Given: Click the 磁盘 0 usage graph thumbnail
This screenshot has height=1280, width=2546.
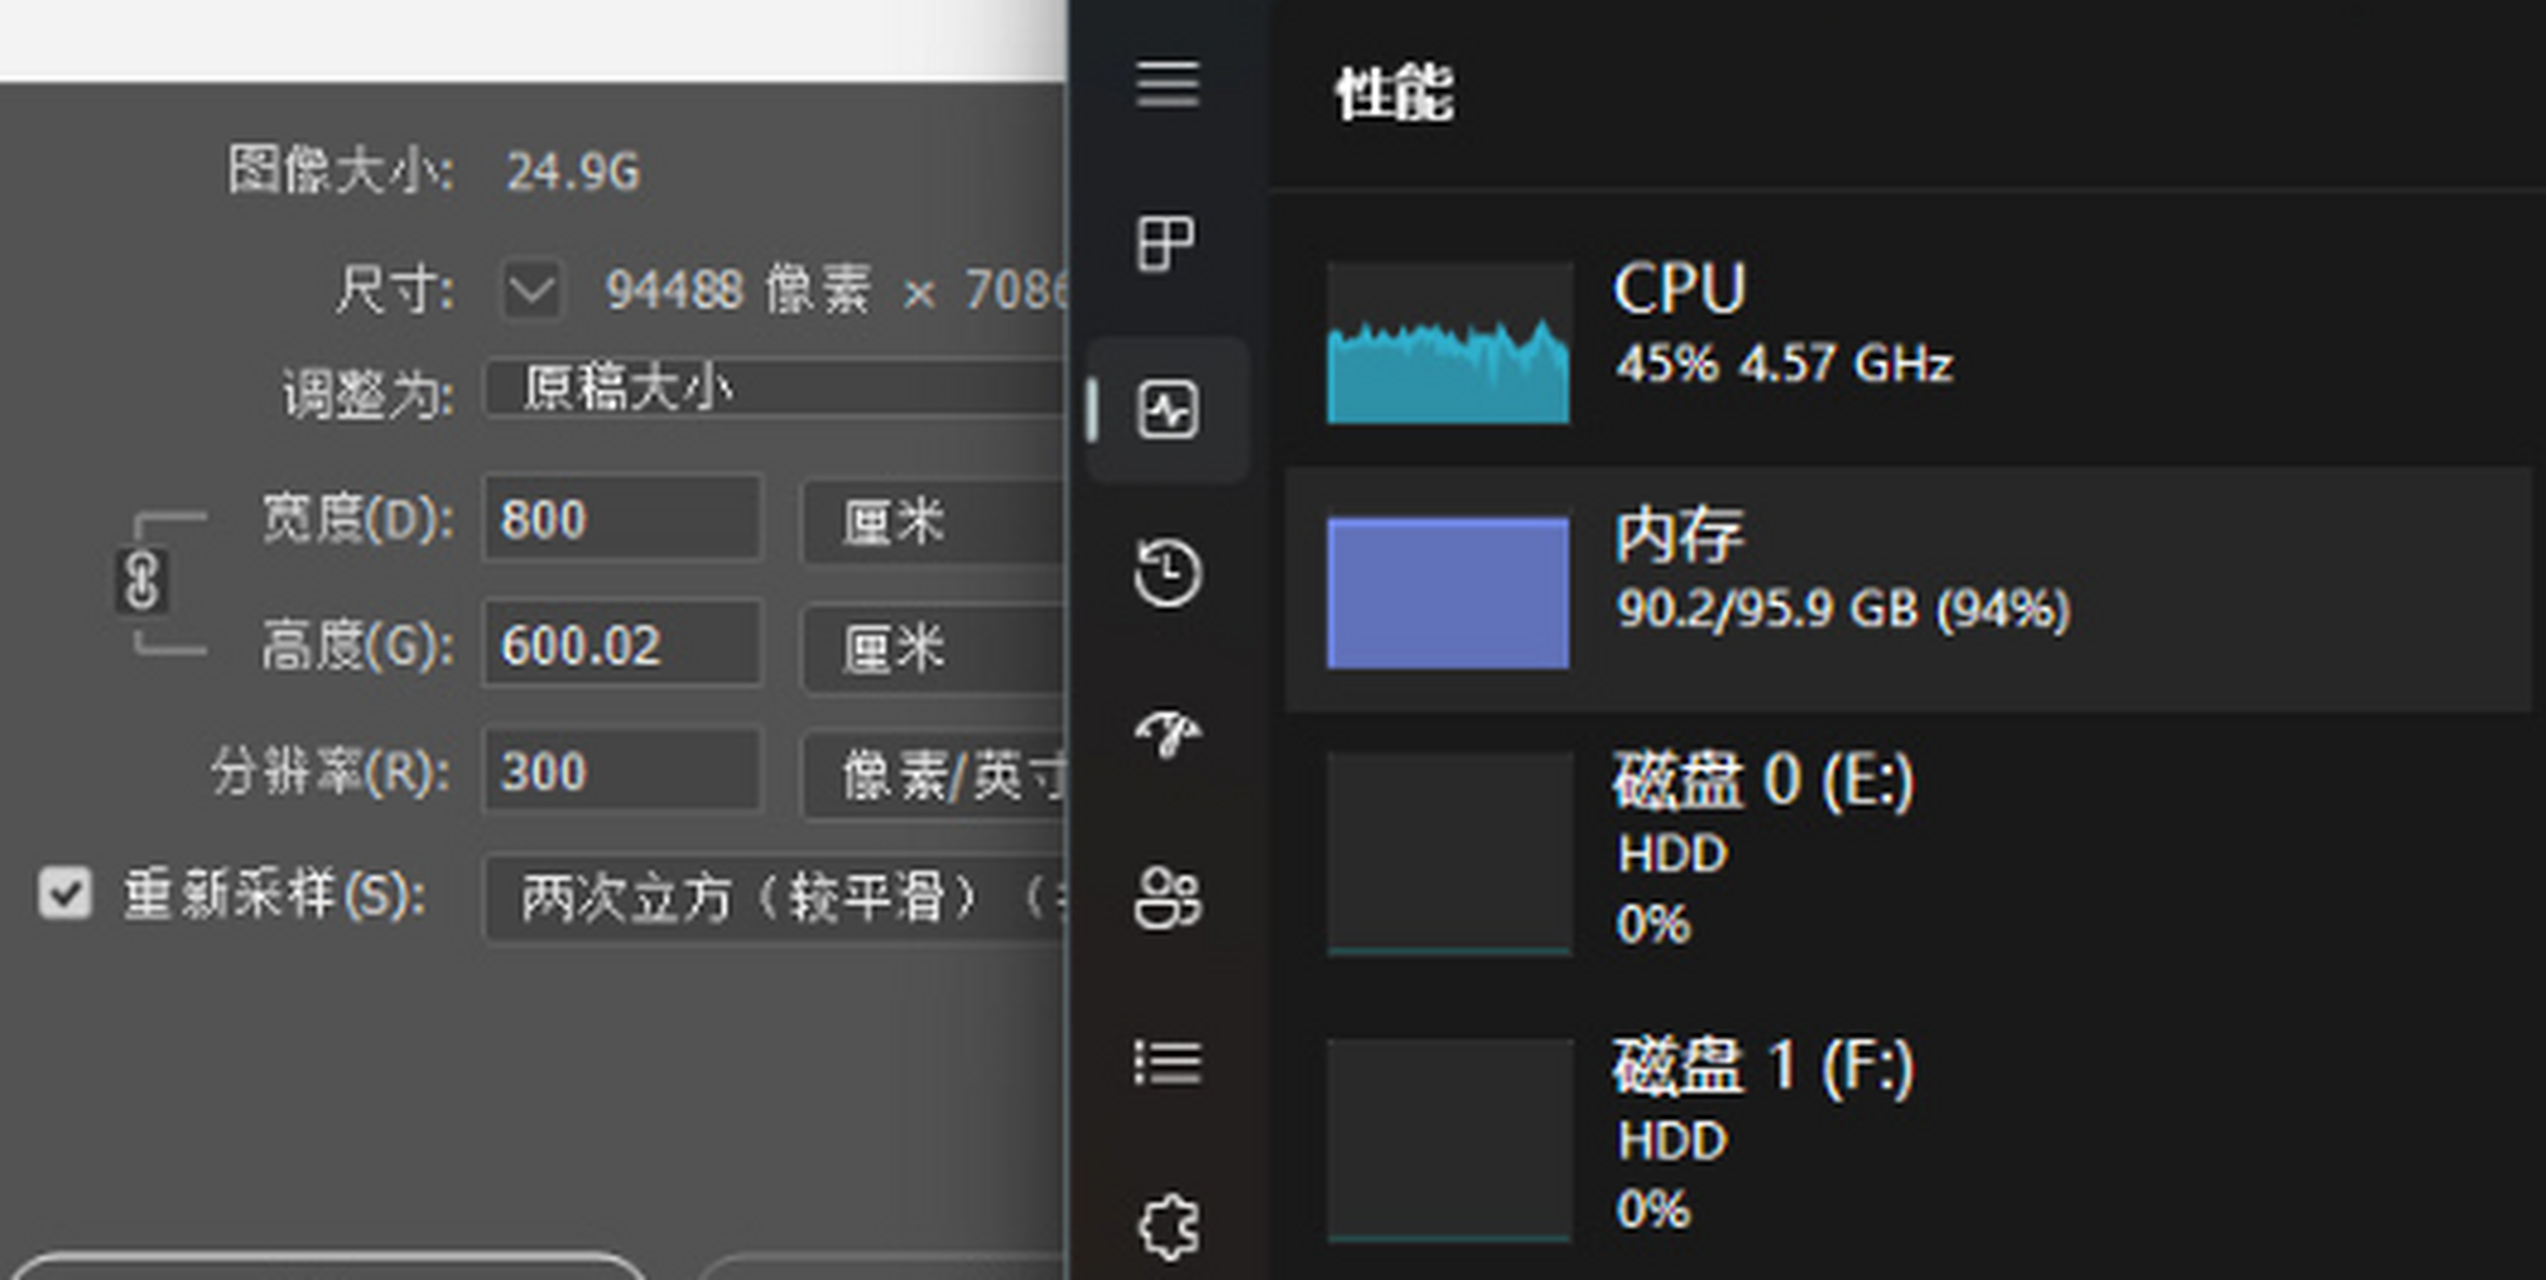Looking at the screenshot, I should pyautogui.click(x=1448, y=853).
